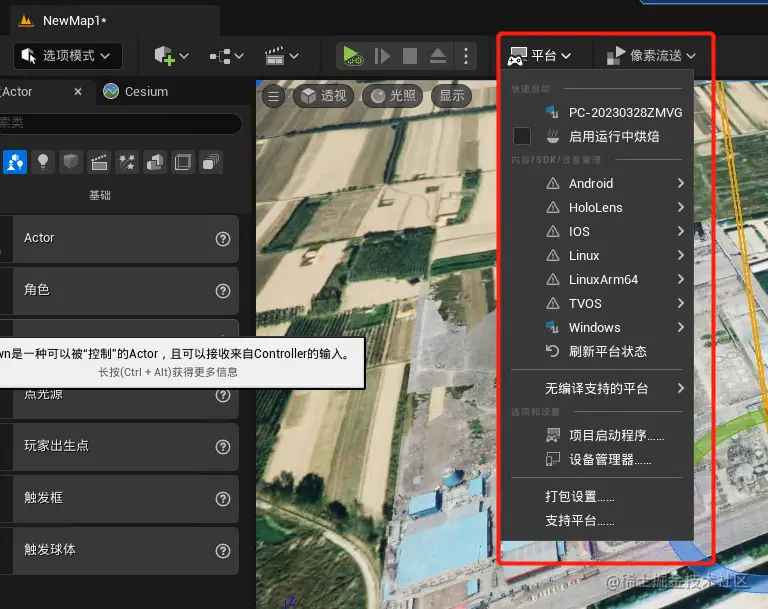Toggle the 平台 platforms menu
768x609 pixels.
click(x=539, y=56)
